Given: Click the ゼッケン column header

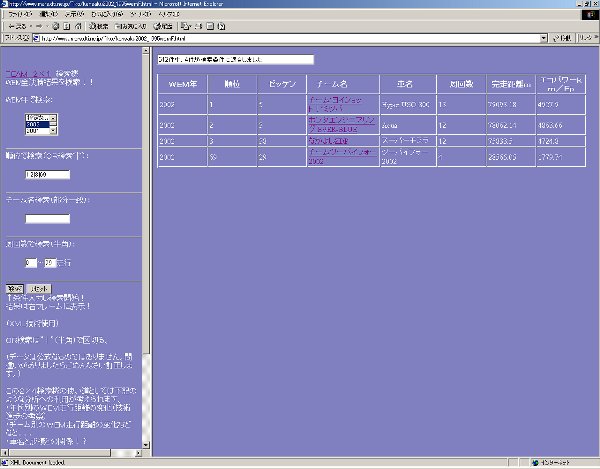Looking at the screenshot, I should [x=282, y=84].
